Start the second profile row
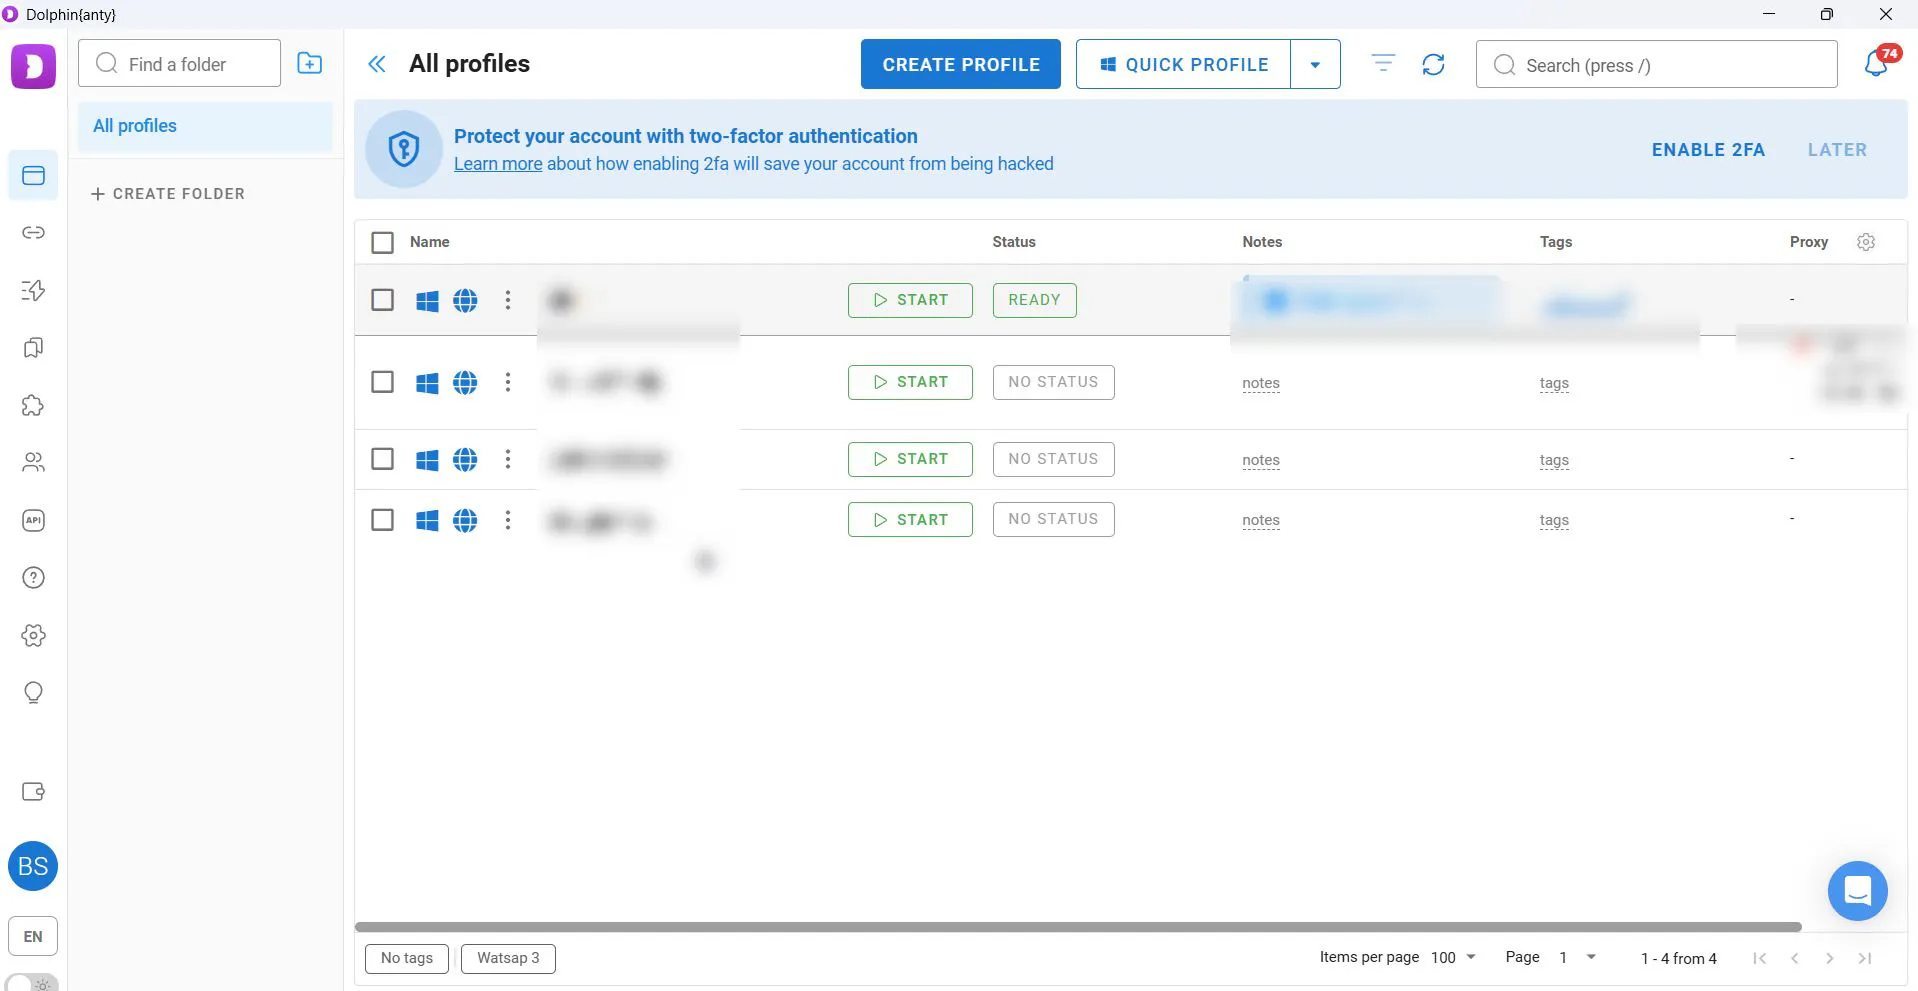The width and height of the screenshot is (1918, 991). [910, 382]
